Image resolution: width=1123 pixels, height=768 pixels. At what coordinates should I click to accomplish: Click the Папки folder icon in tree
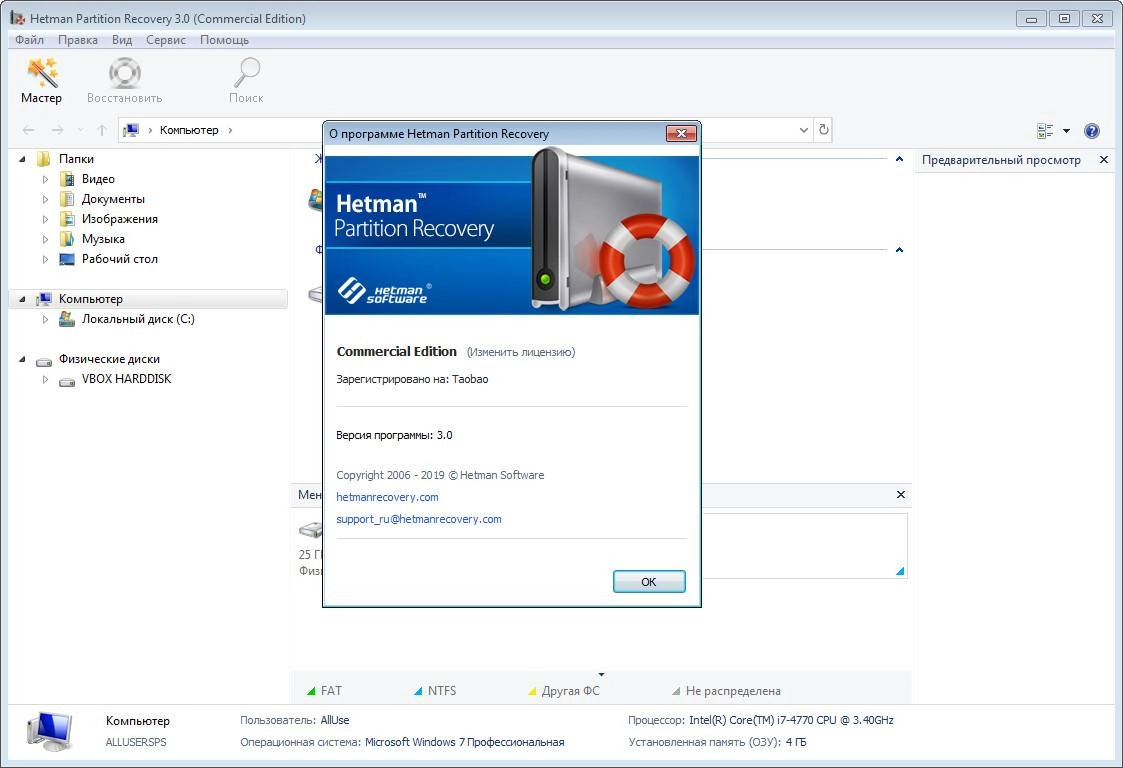coord(44,159)
